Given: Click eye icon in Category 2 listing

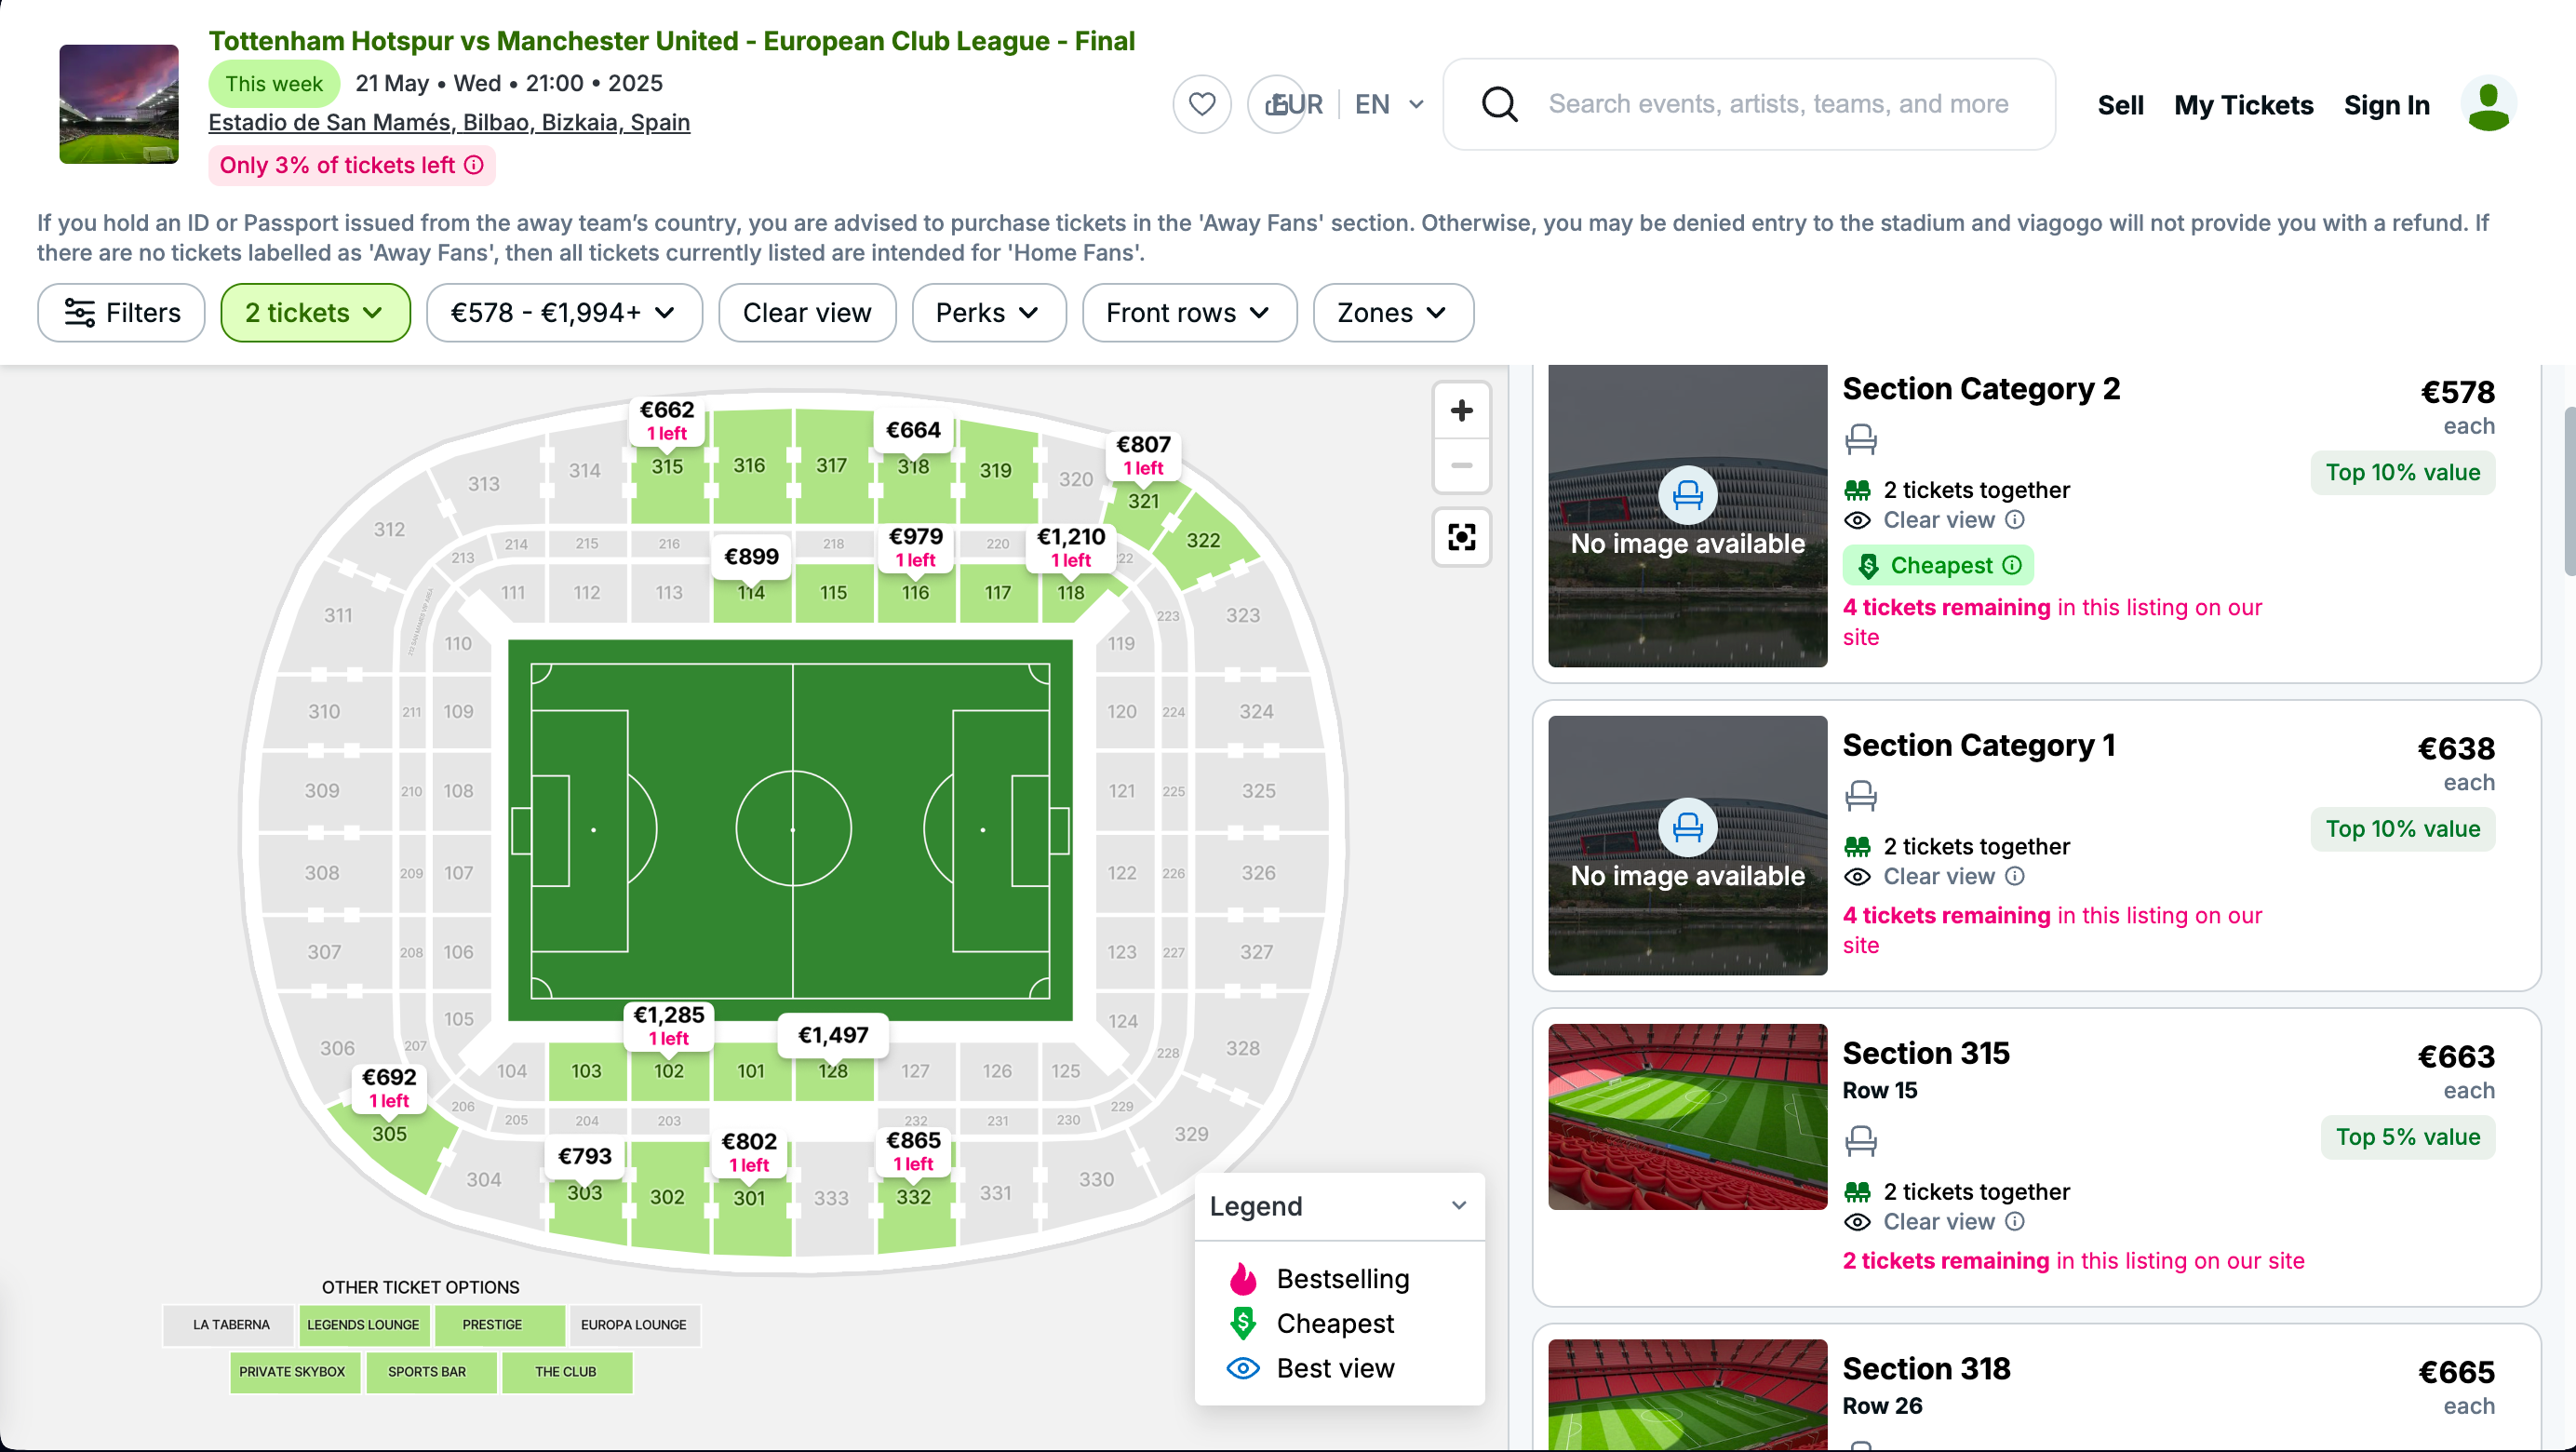Looking at the screenshot, I should click(1858, 520).
